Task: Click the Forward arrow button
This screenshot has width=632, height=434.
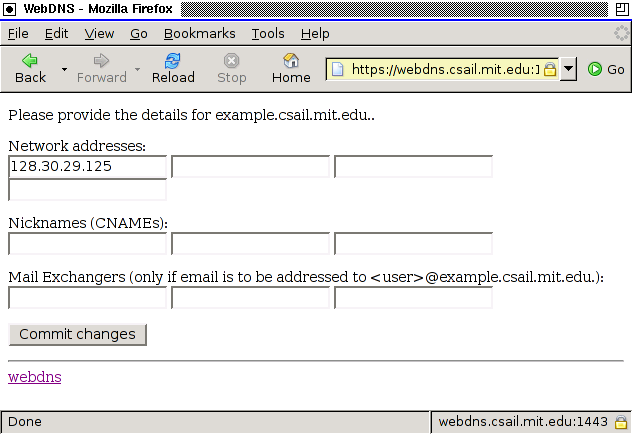Action: (x=102, y=69)
